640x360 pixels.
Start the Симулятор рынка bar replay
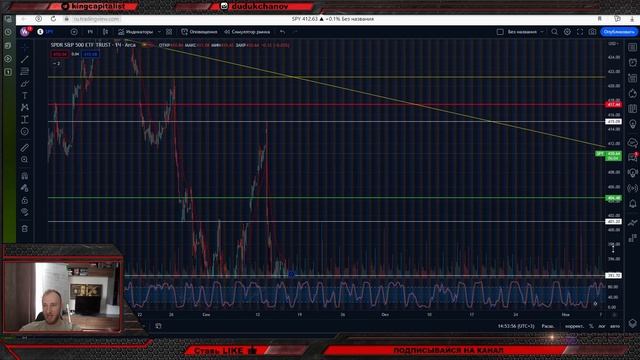coord(247,31)
